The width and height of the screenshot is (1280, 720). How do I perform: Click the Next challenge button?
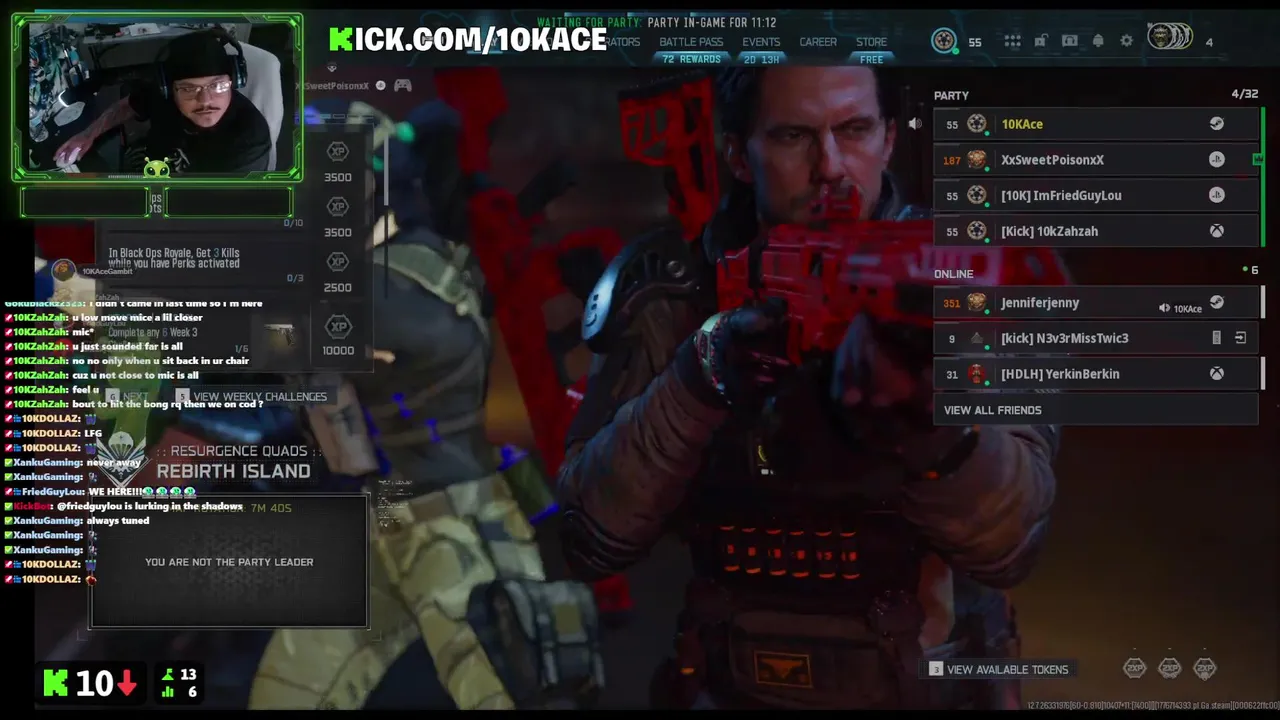click(127, 397)
